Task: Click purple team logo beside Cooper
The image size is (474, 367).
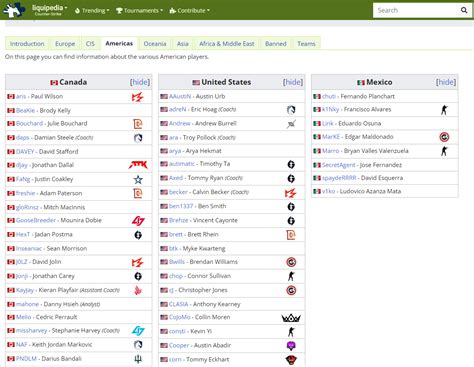Action: click(291, 346)
